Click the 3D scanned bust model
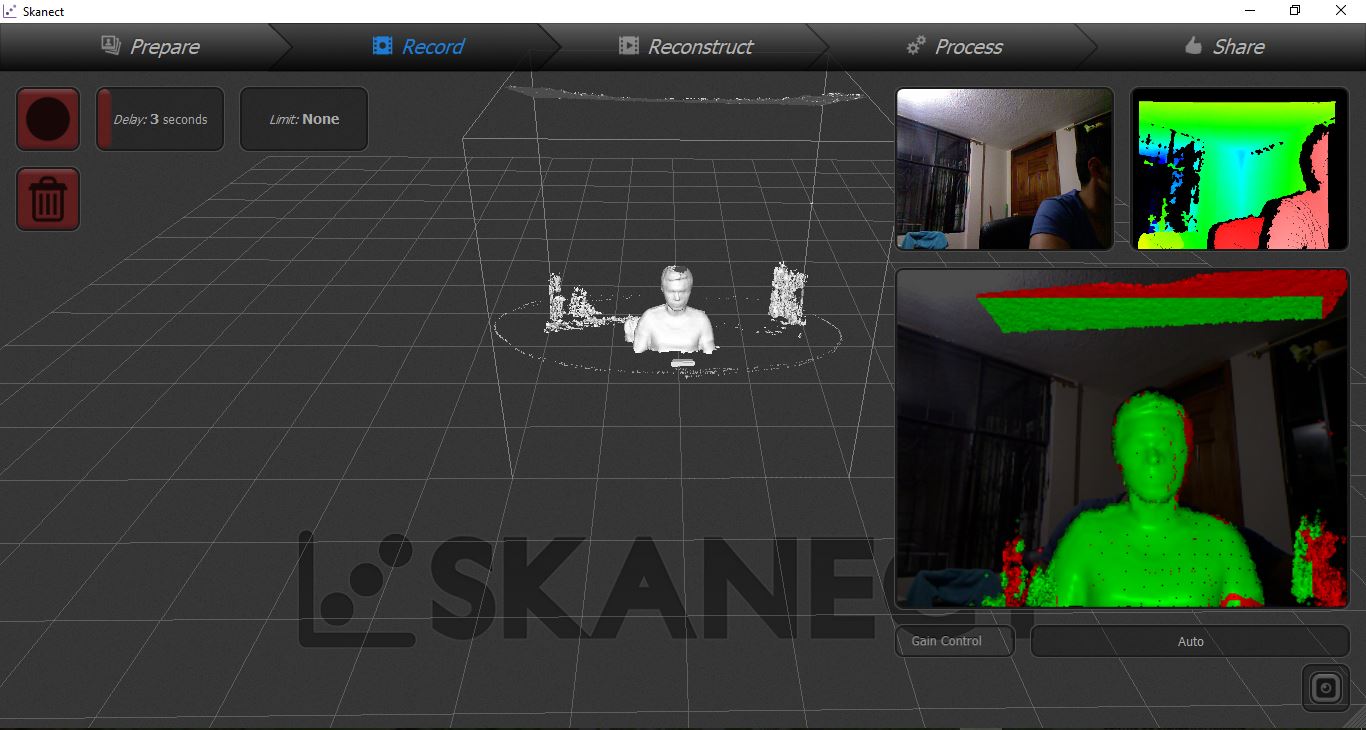1366x730 pixels. pyautogui.click(x=675, y=310)
